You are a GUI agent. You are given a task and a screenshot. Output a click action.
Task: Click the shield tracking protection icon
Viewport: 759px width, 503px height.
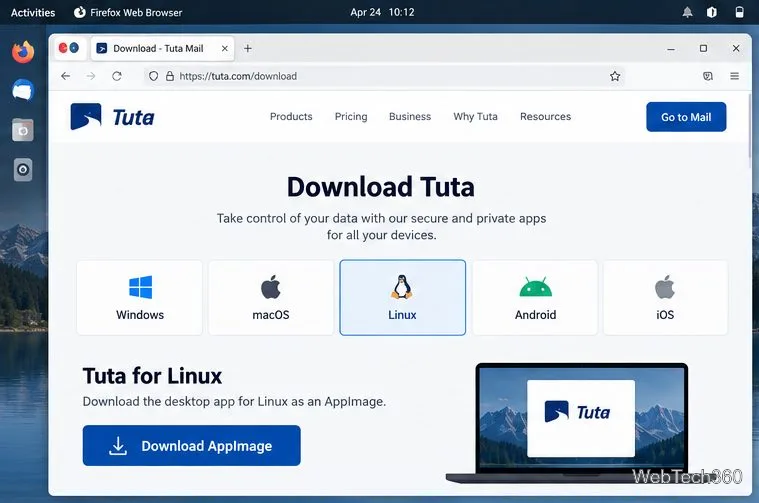pos(153,76)
